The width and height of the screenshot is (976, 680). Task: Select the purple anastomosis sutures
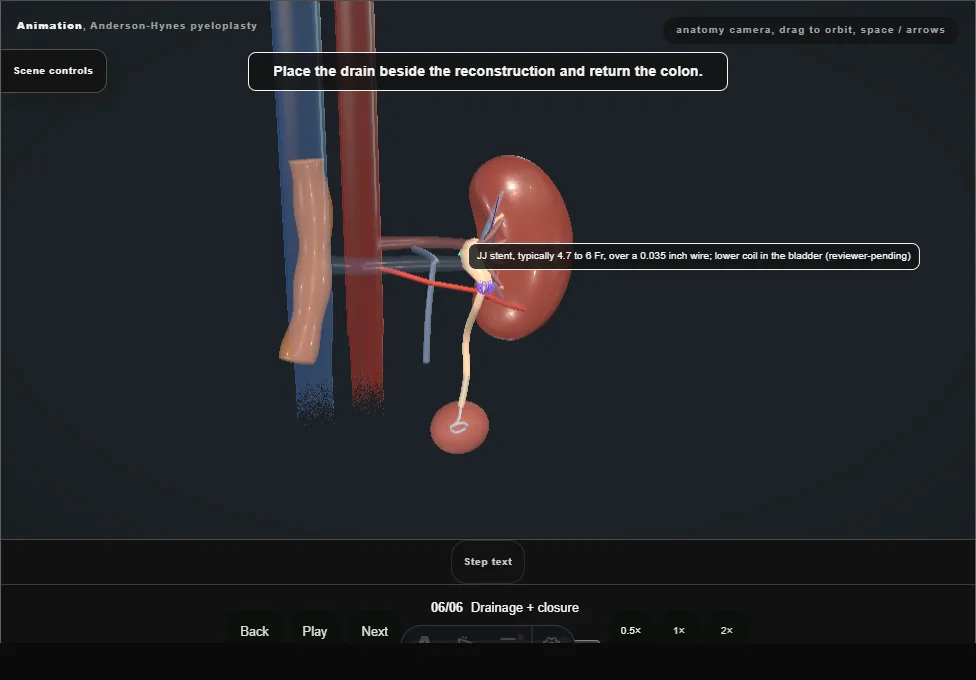484,288
